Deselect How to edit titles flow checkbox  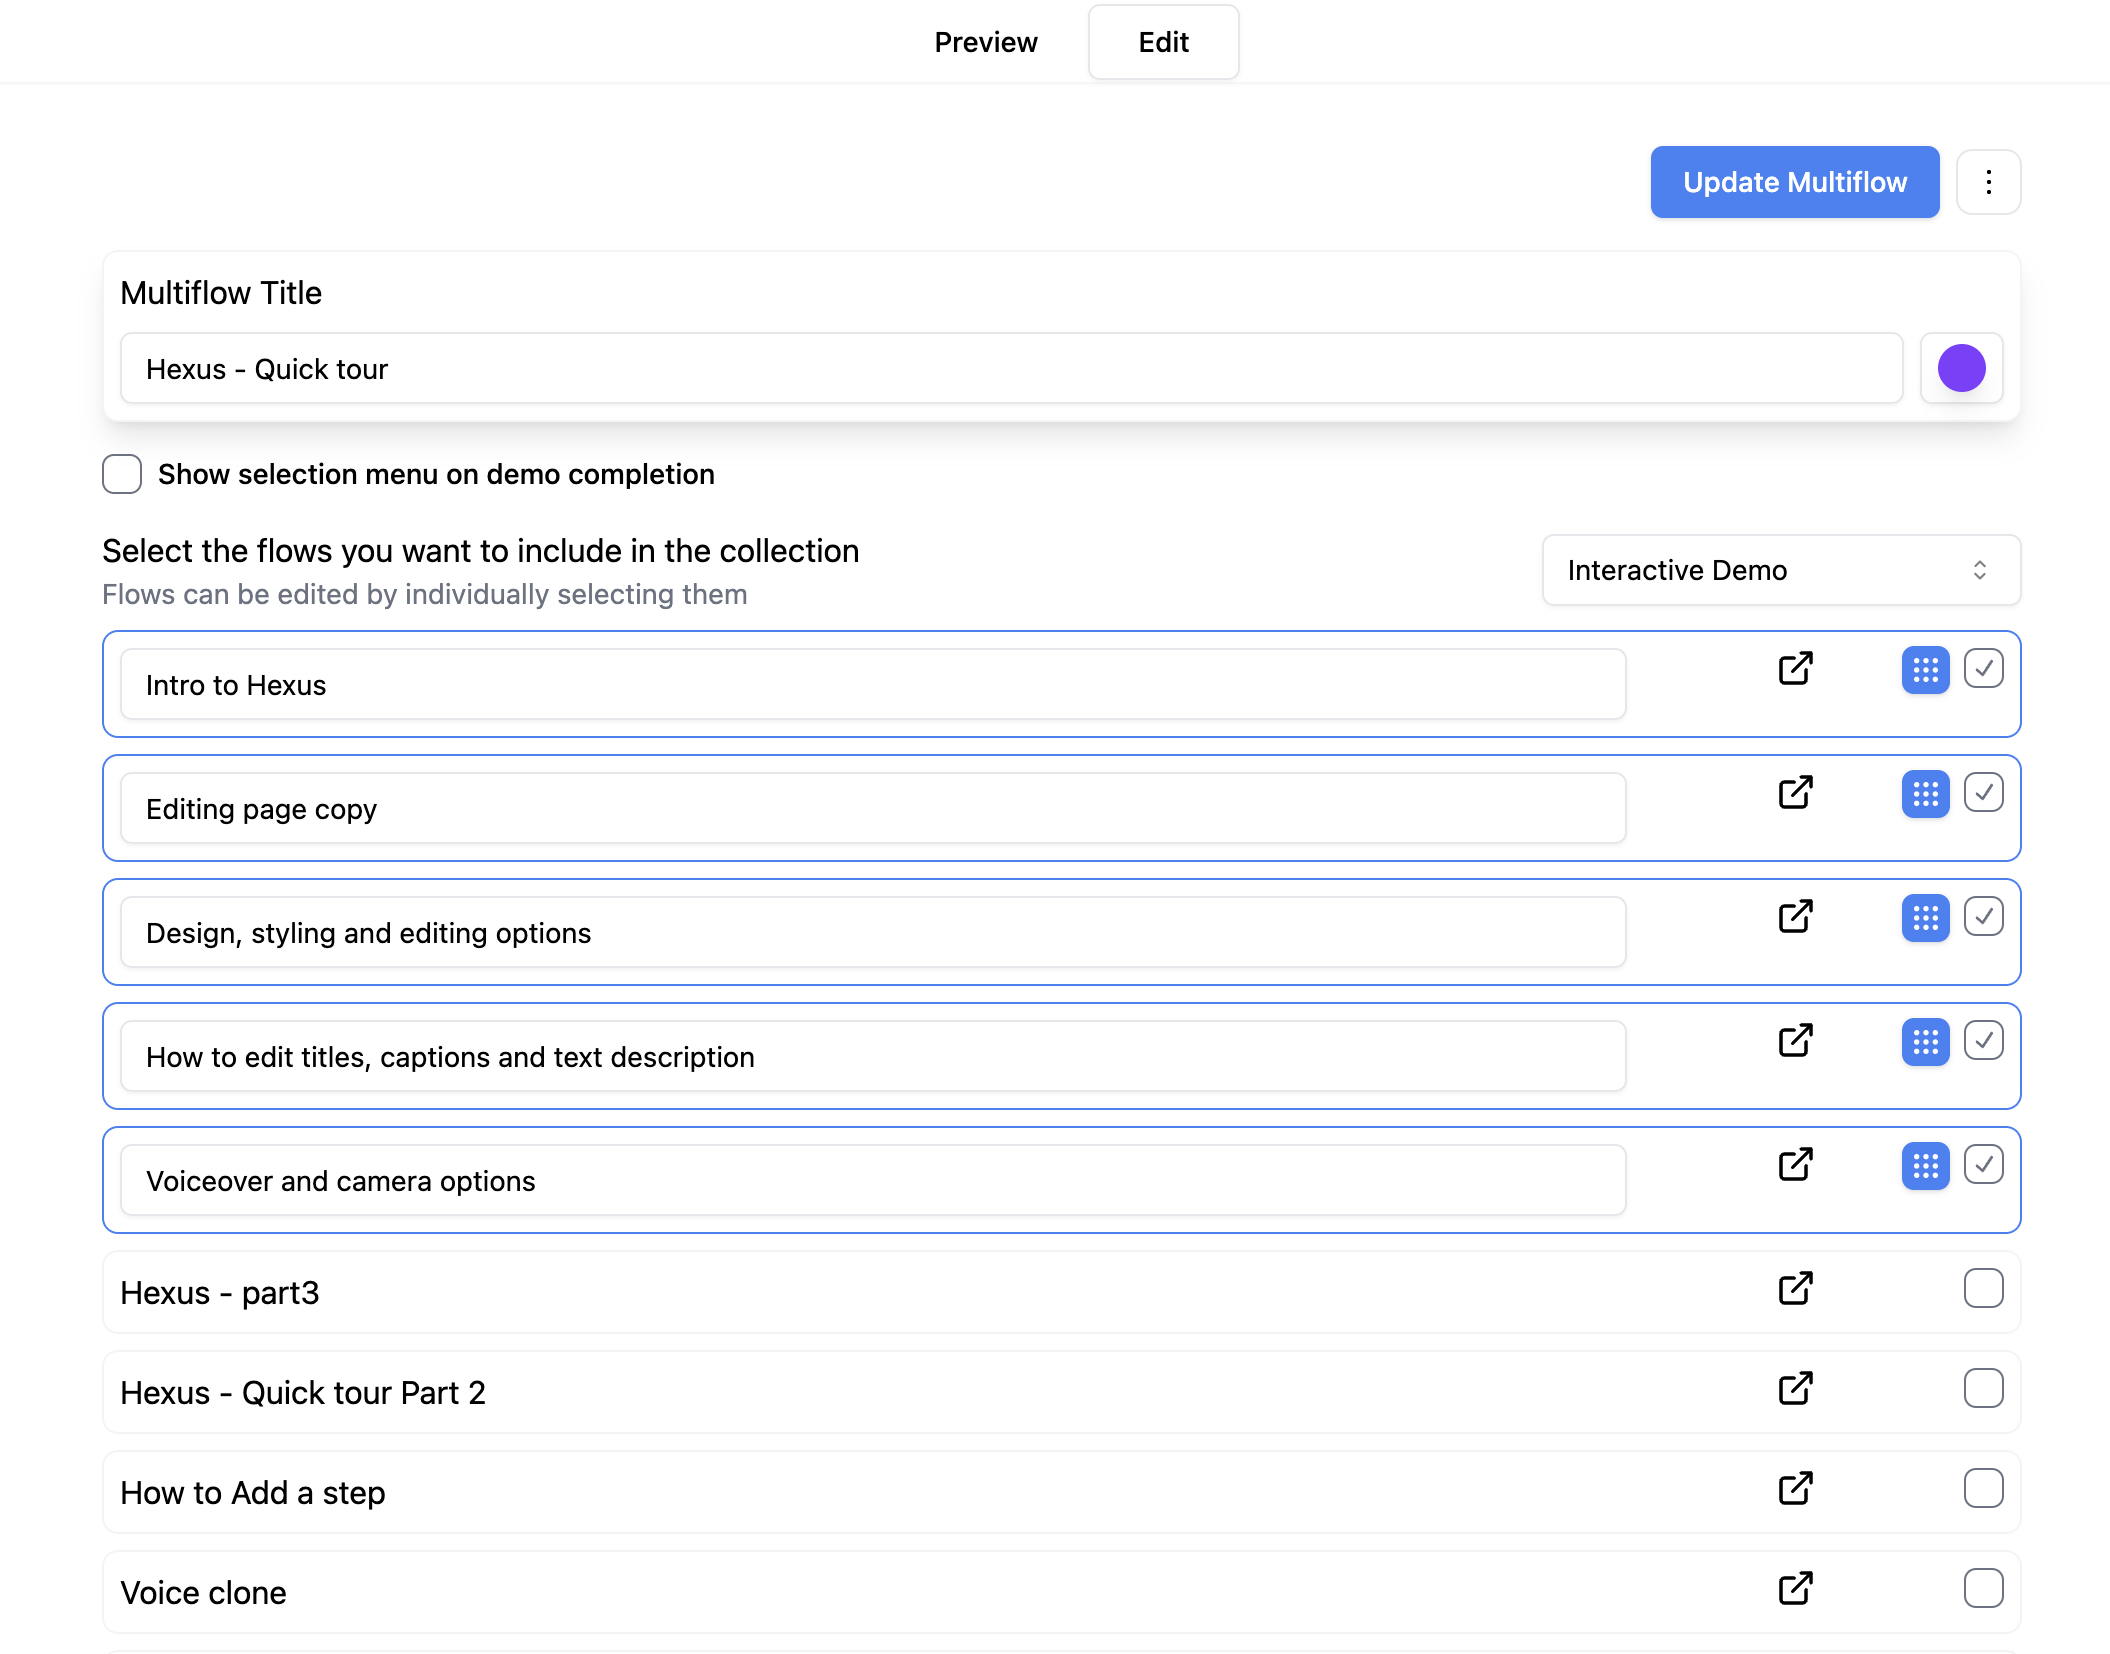point(1984,1041)
